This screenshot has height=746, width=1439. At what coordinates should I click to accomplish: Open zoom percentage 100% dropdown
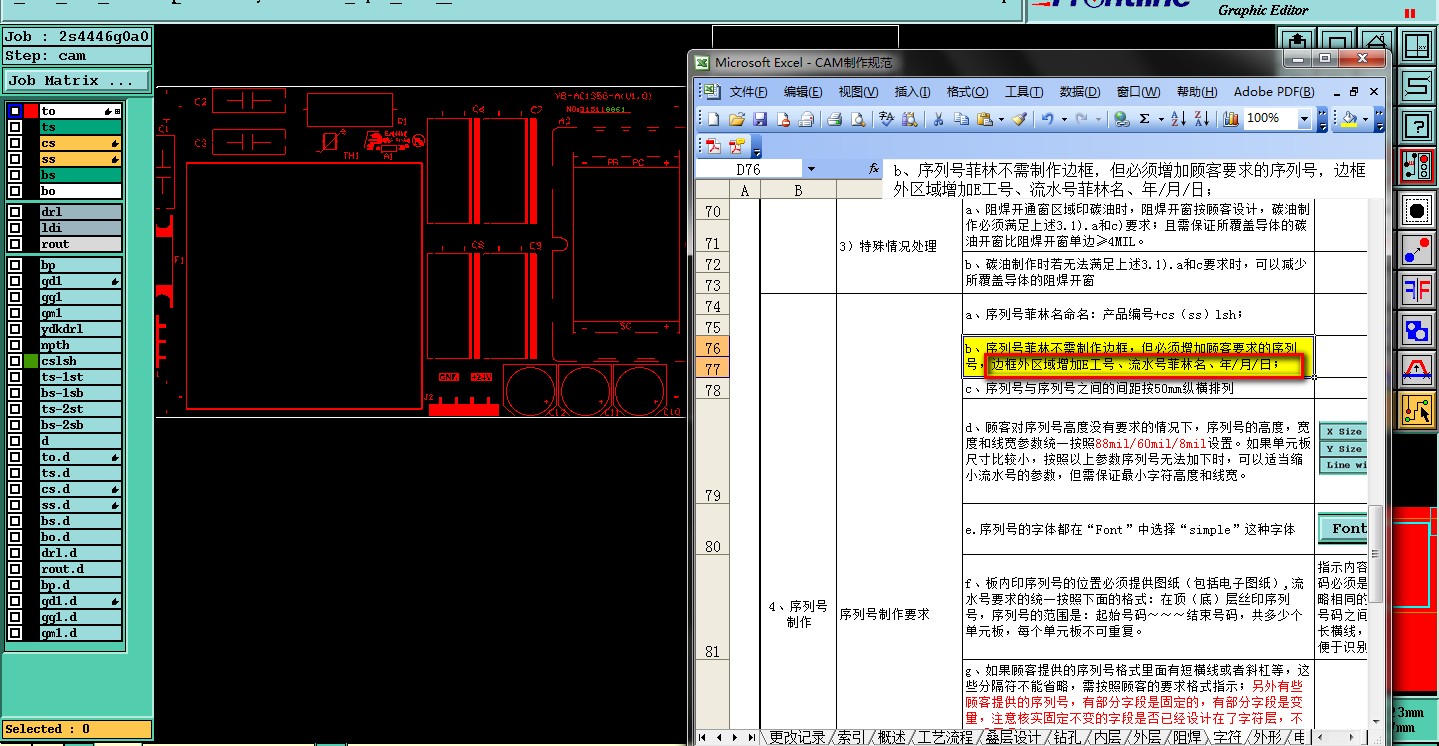(x=1304, y=119)
